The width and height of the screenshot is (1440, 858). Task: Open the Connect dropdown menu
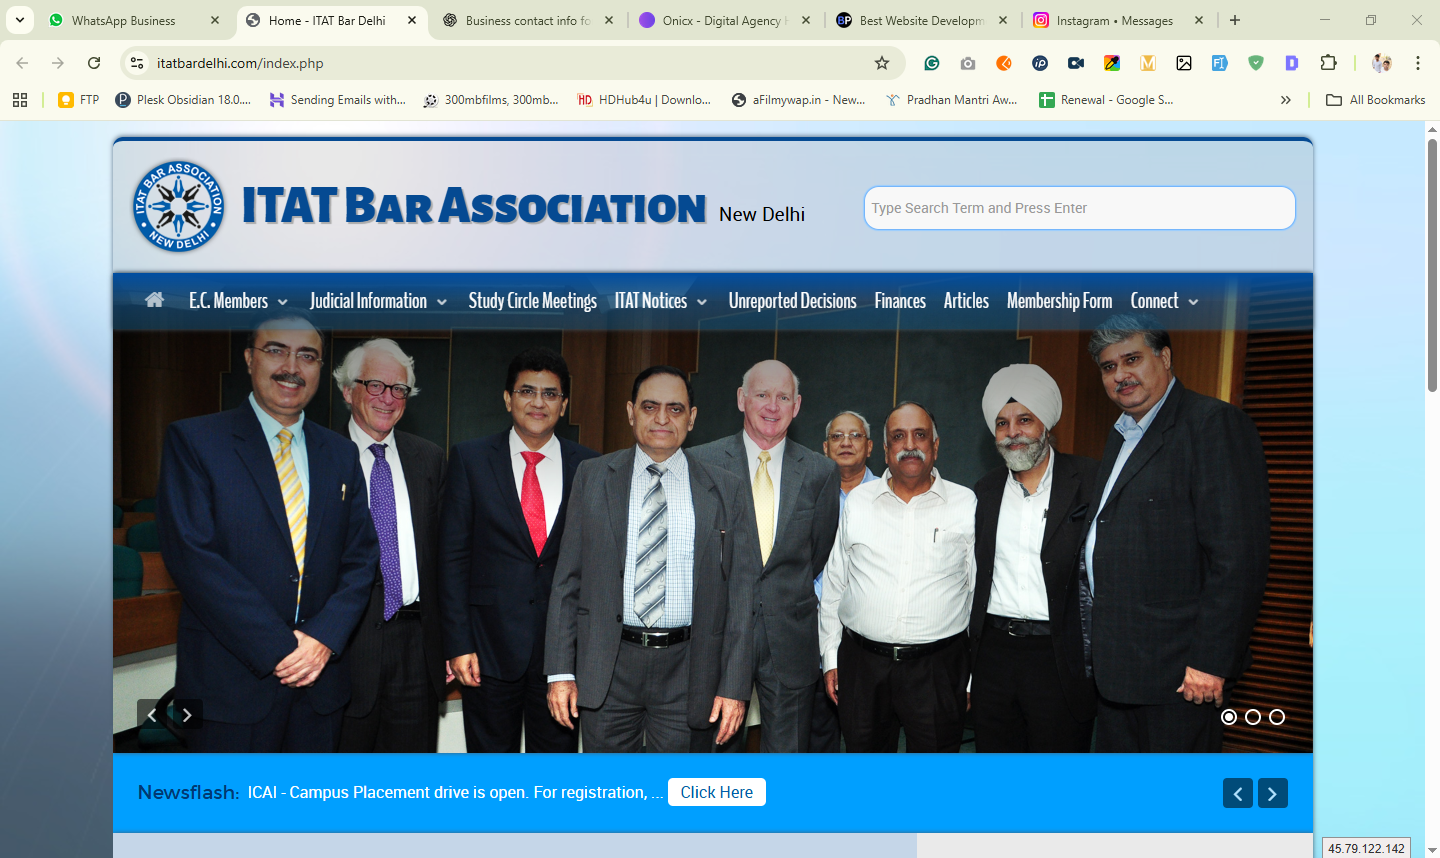pyautogui.click(x=1164, y=301)
